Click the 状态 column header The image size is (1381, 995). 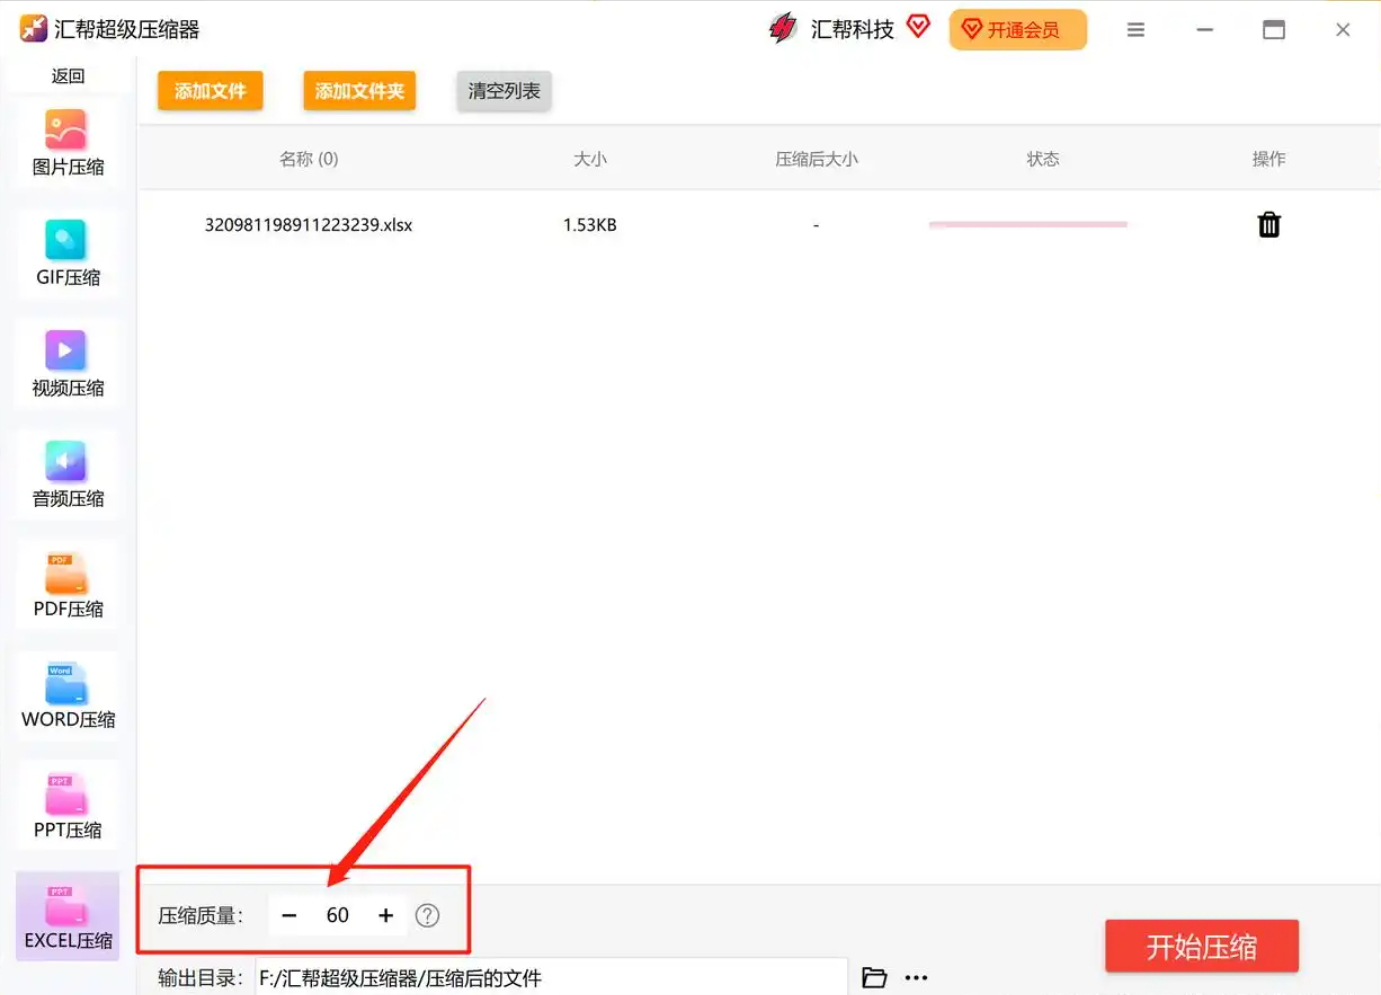1043,159
